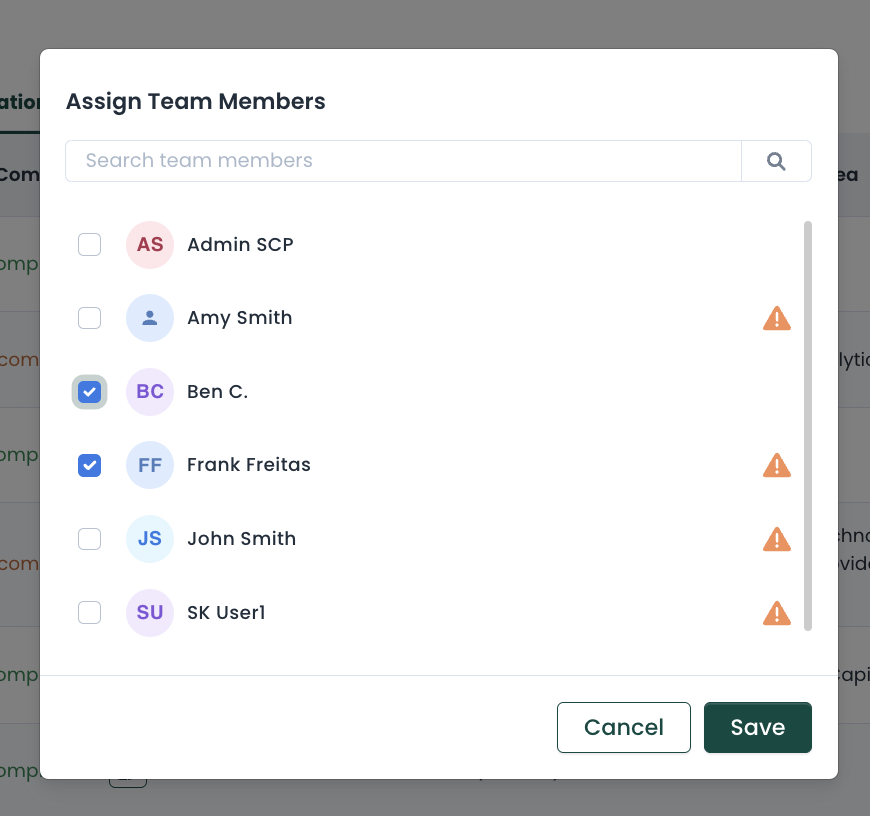Click the warning icon on John Smith's row
The image size is (870, 816).
click(776, 539)
